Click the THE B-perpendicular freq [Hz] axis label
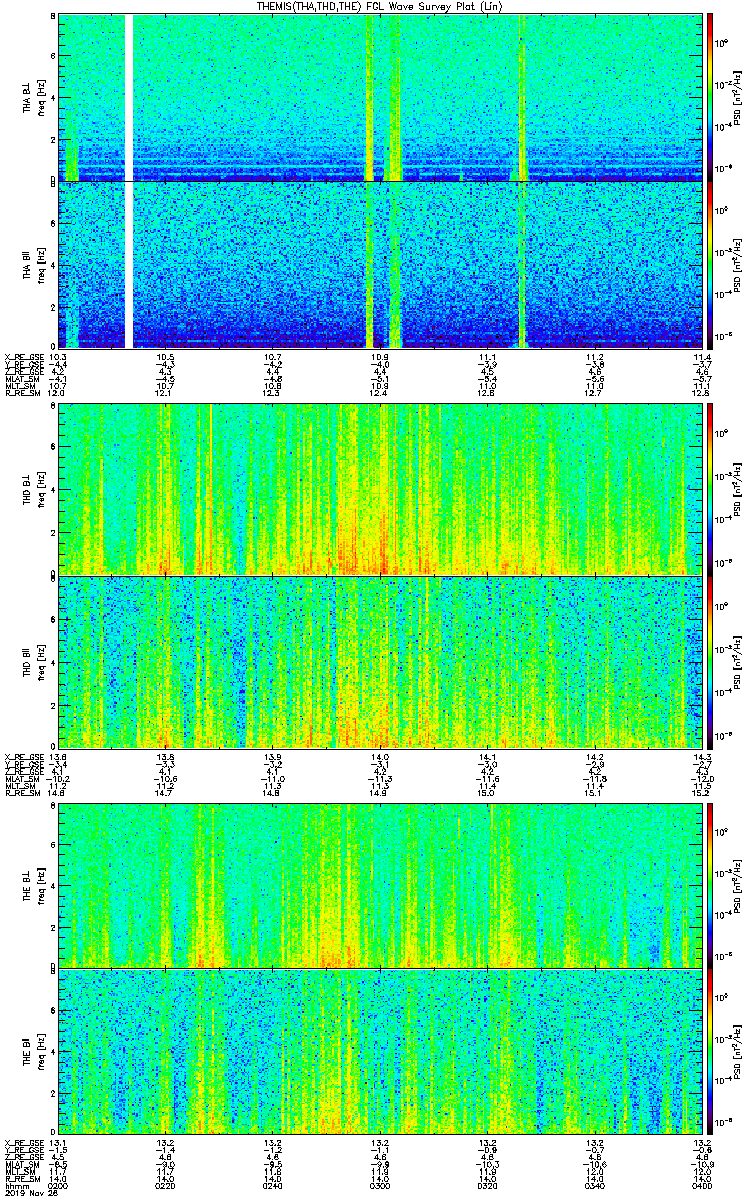750x1200 pixels. point(41,884)
